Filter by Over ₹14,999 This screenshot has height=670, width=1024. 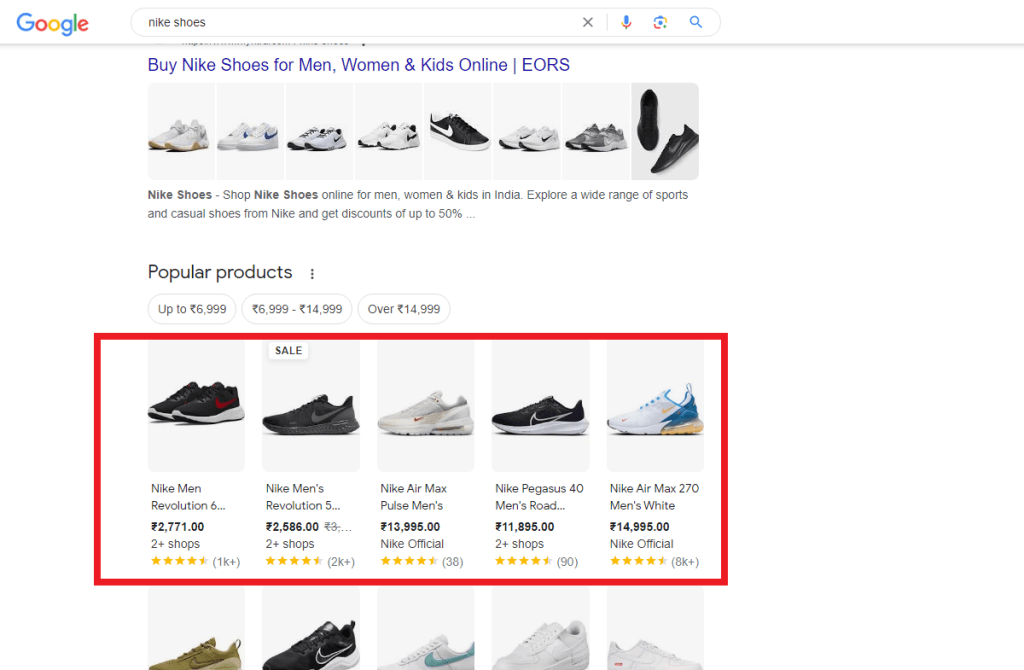tap(404, 309)
